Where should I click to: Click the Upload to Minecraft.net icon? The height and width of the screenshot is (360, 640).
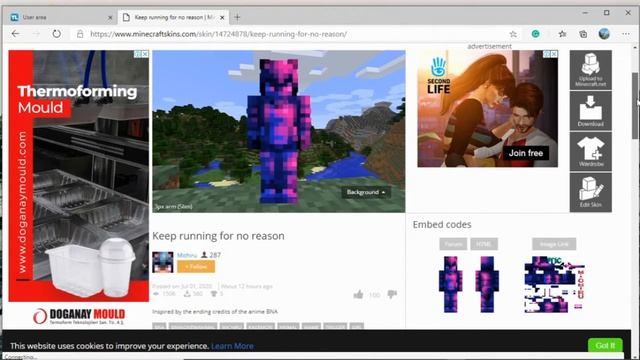click(591, 70)
